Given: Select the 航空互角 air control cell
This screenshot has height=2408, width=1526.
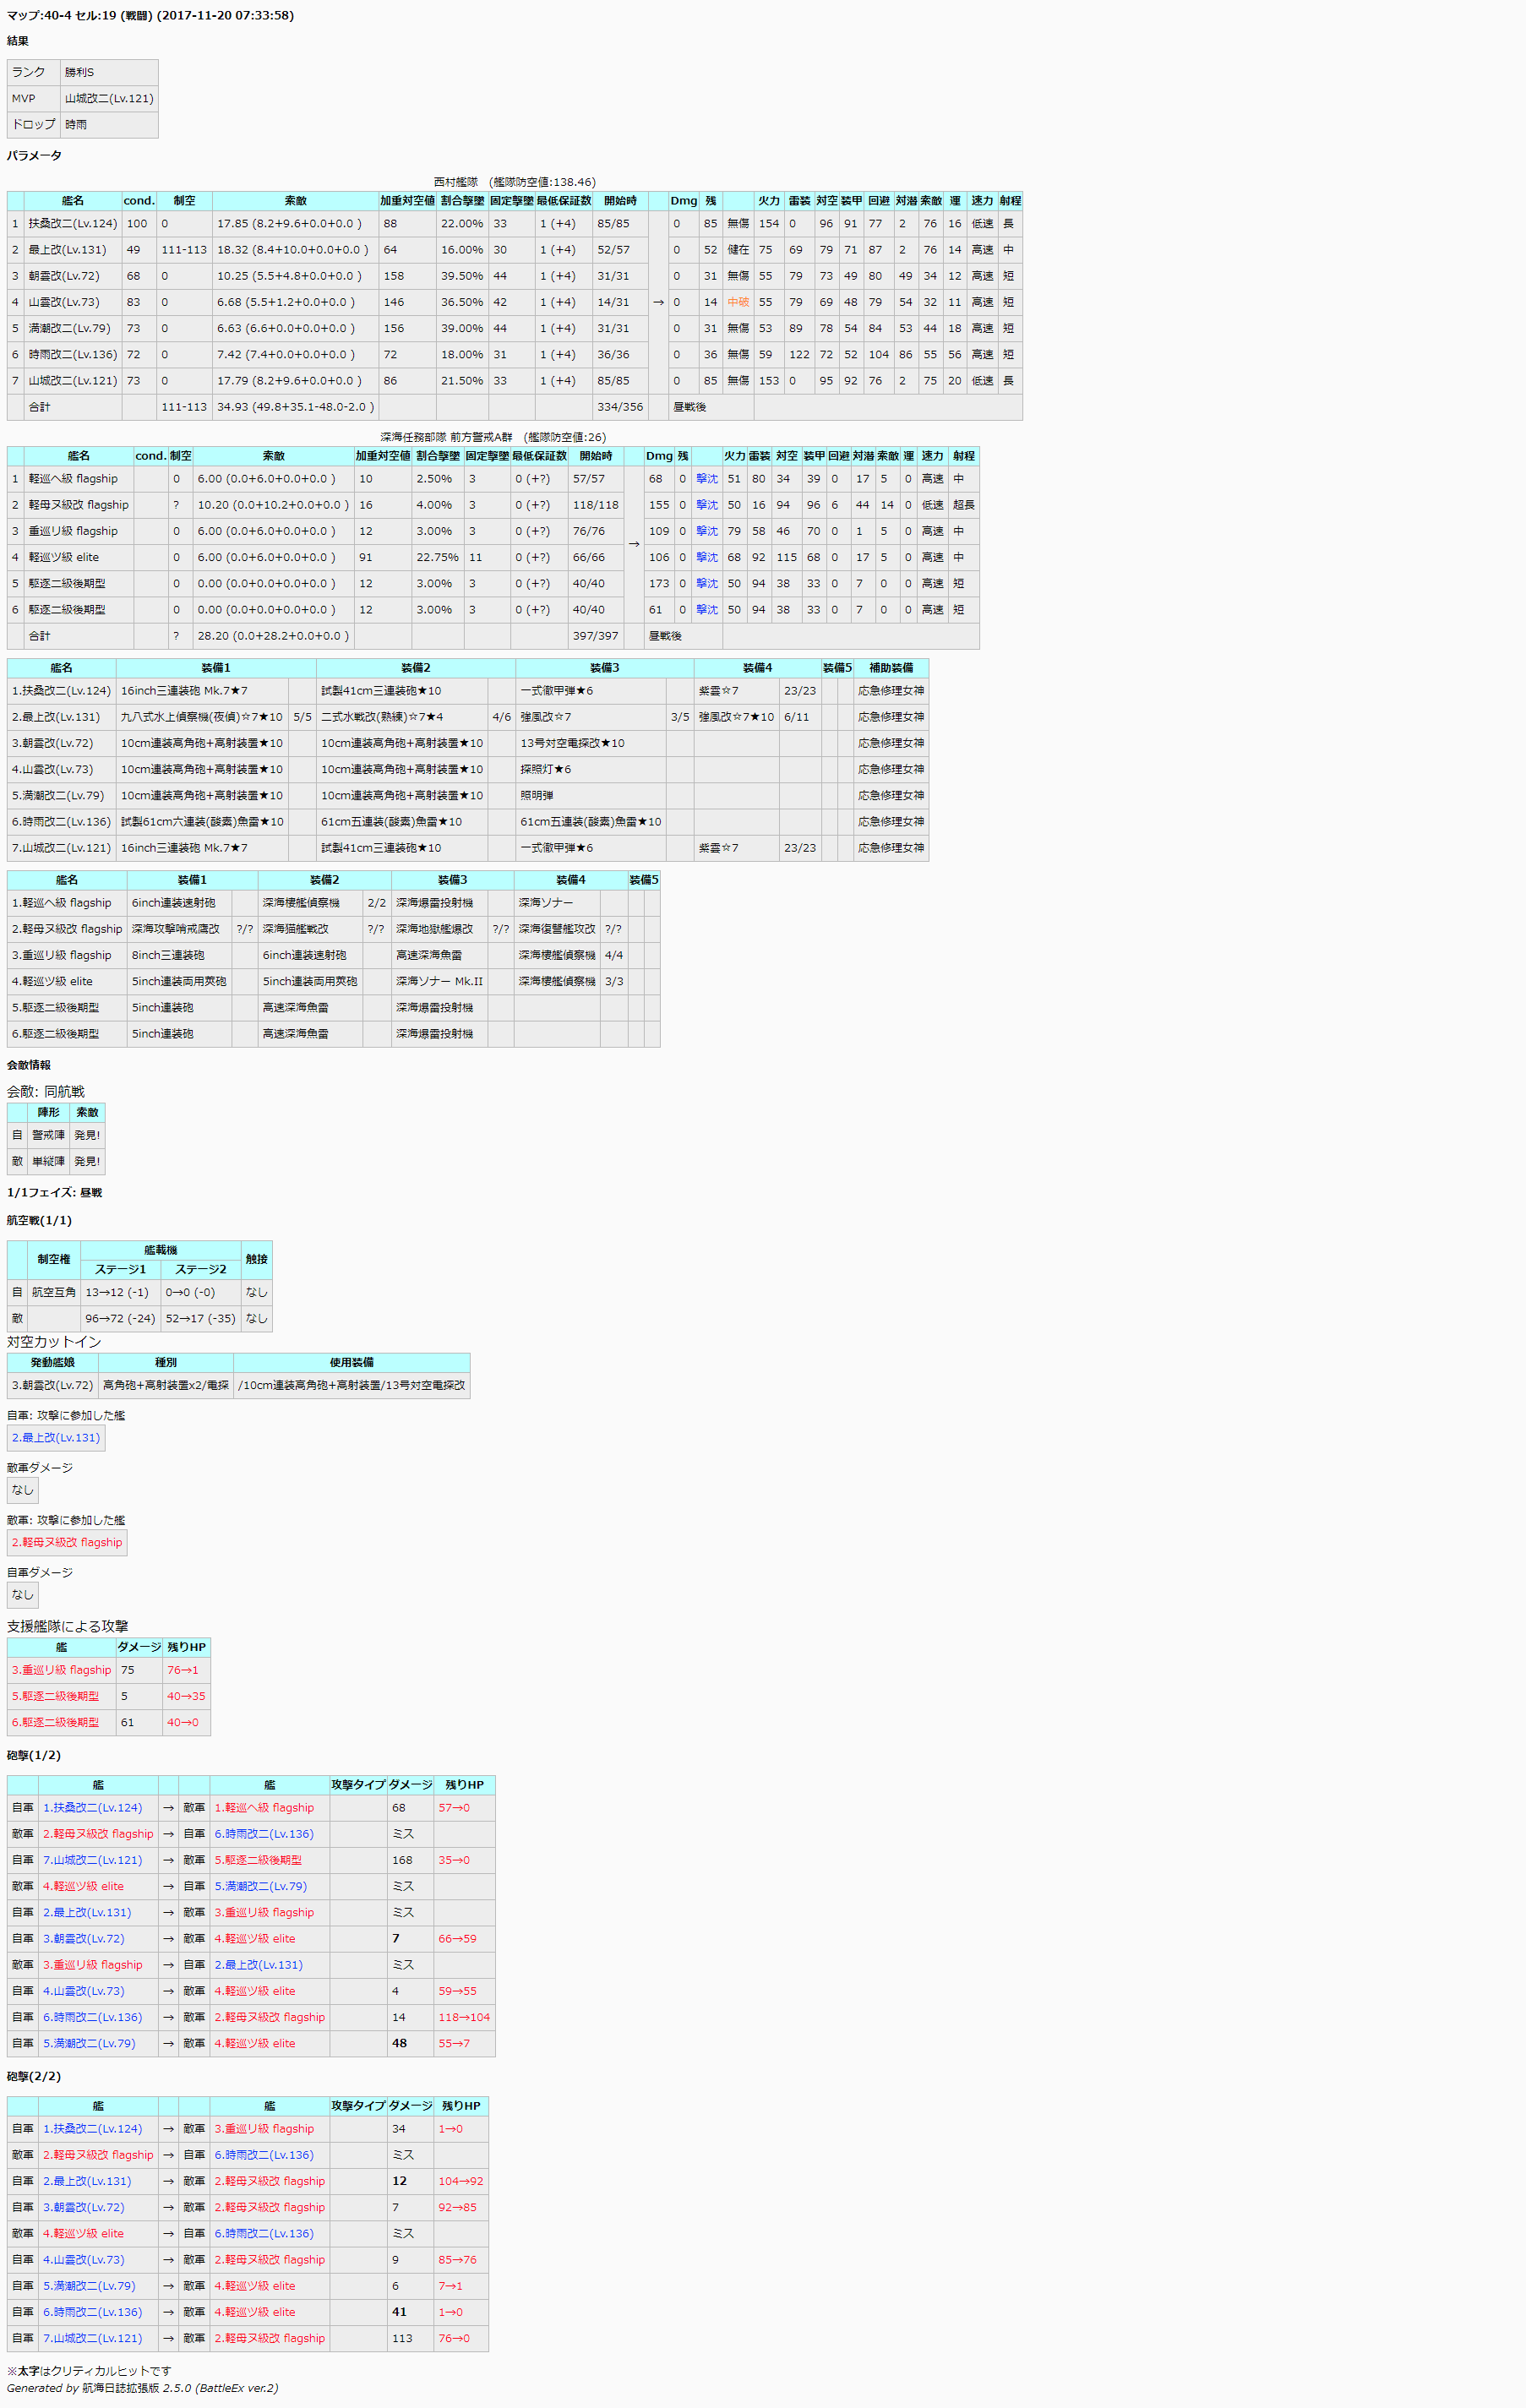Looking at the screenshot, I should 54,1292.
